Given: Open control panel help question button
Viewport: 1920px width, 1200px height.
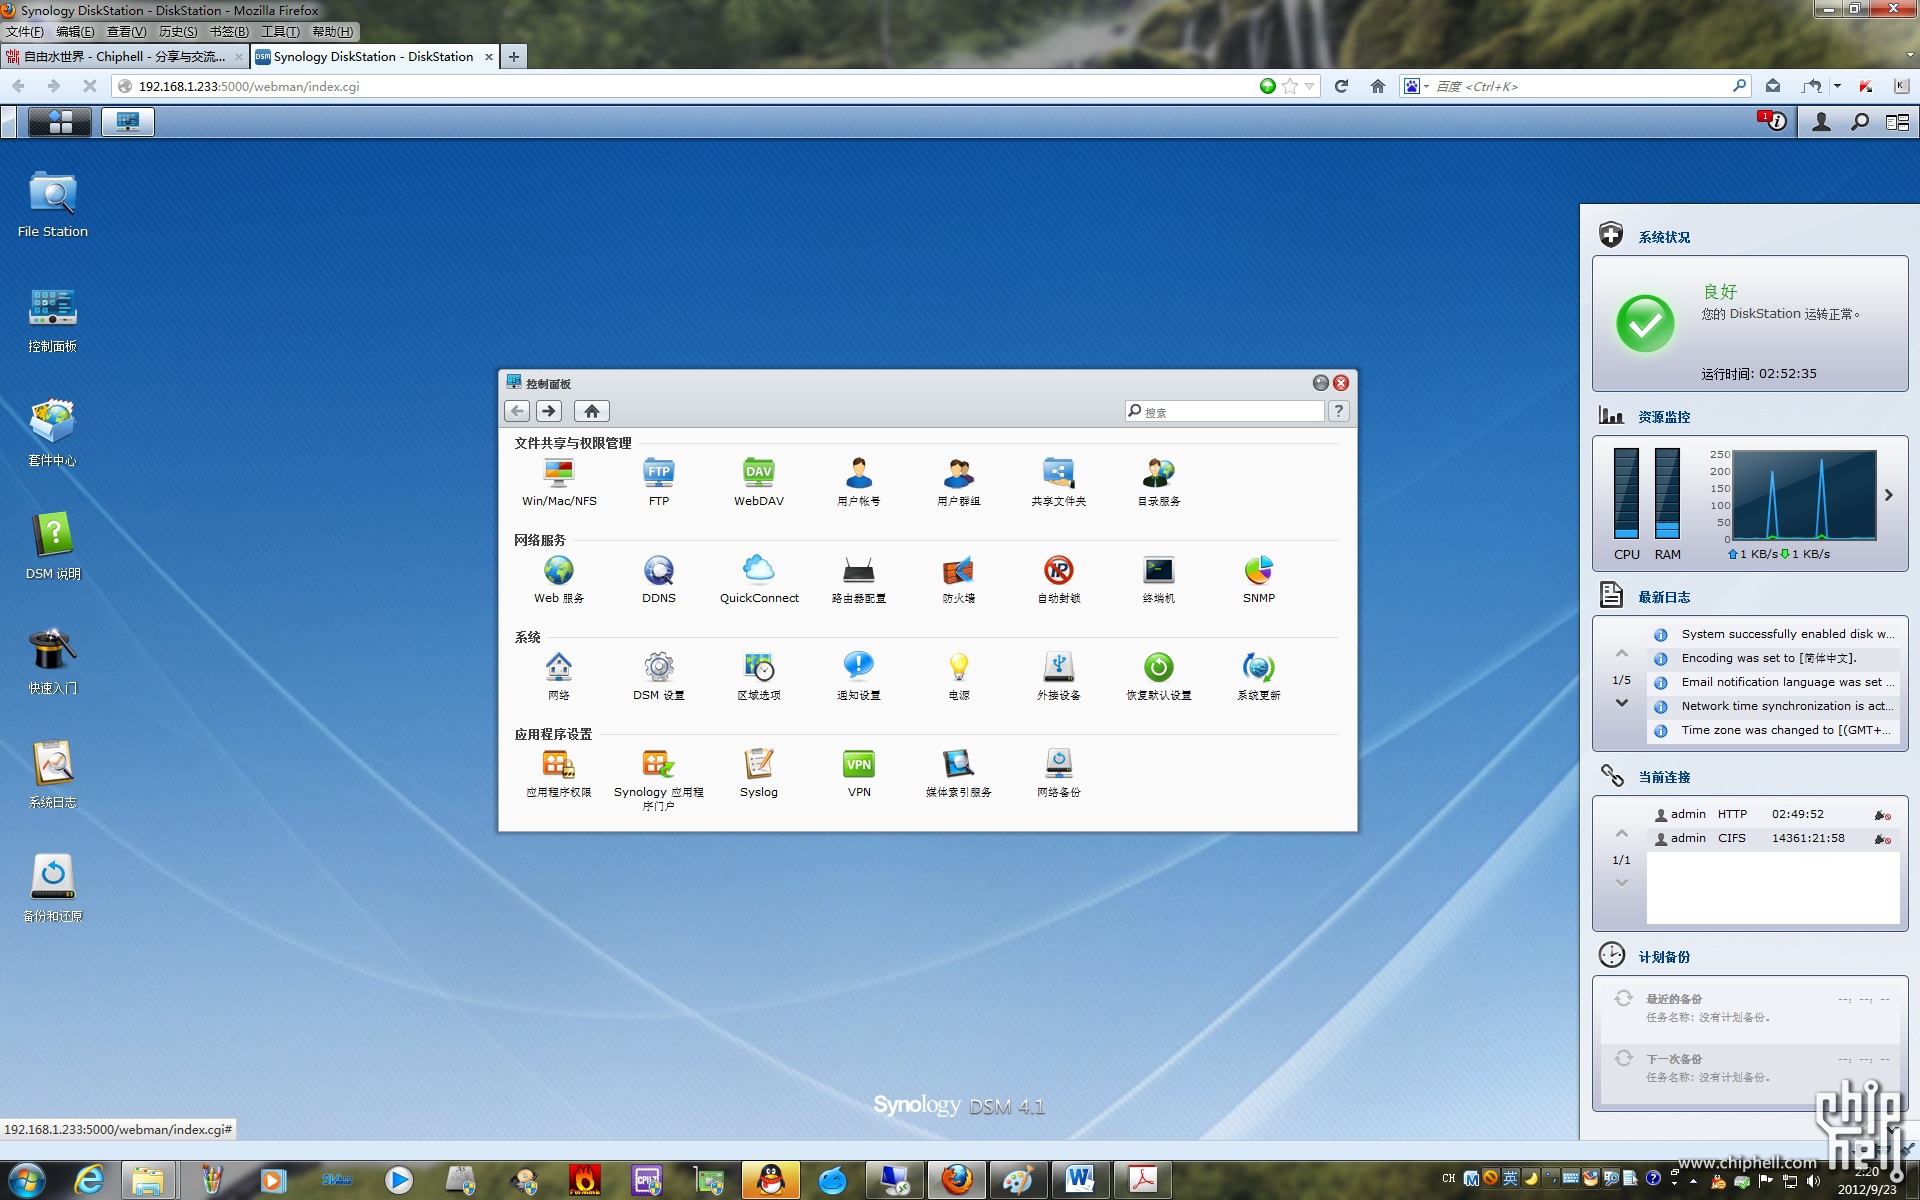Looking at the screenshot, I should (1339, 411).
